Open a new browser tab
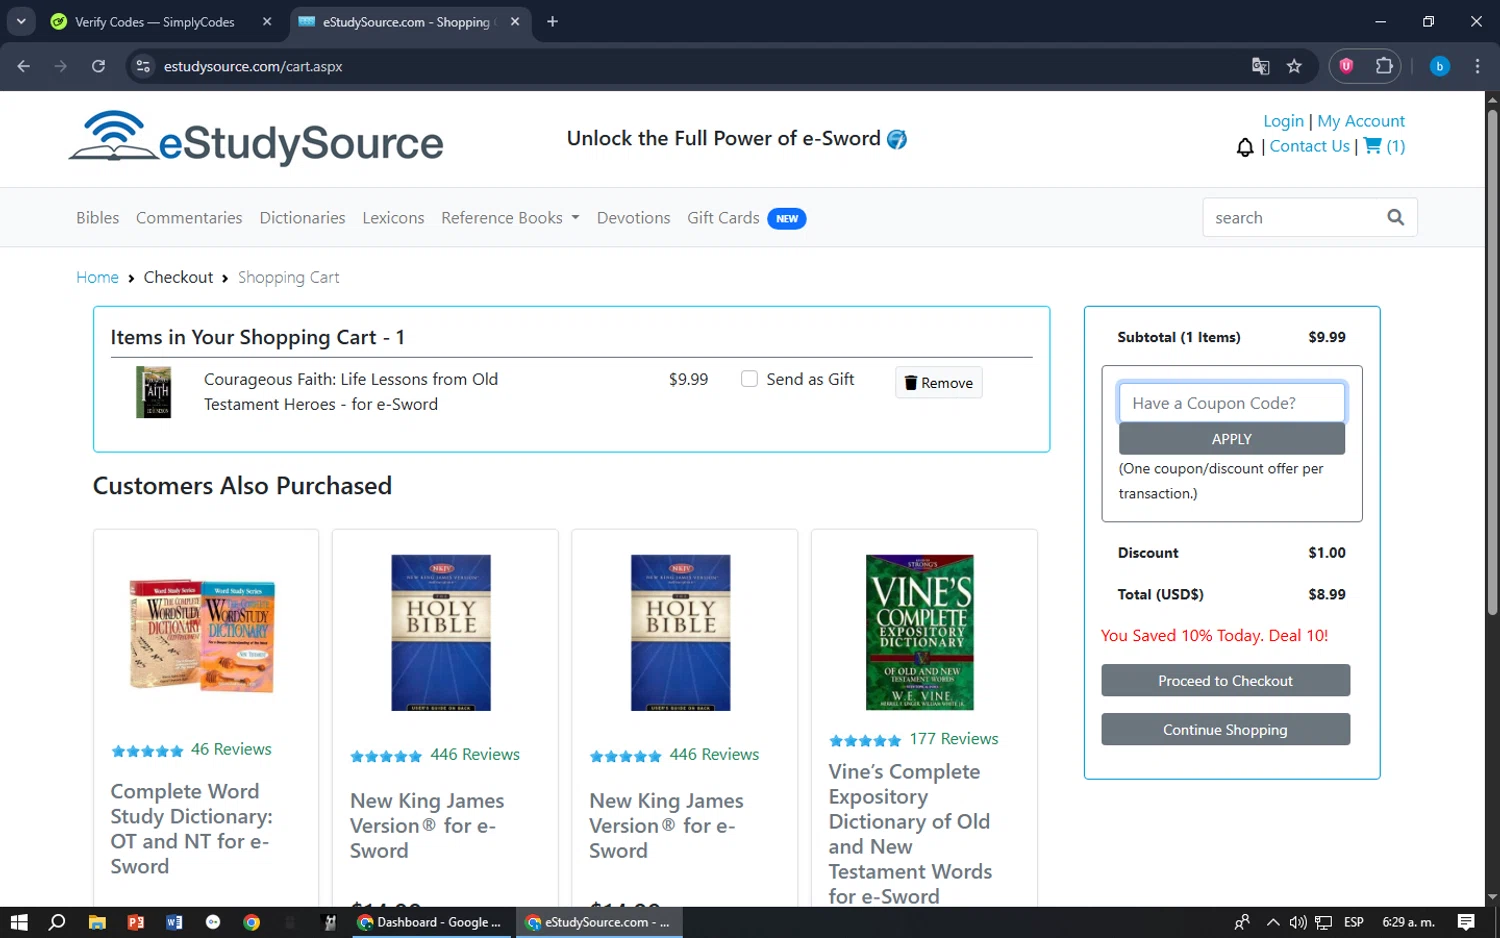Viewport: 1500px width, 938px height. click(552, 21)
